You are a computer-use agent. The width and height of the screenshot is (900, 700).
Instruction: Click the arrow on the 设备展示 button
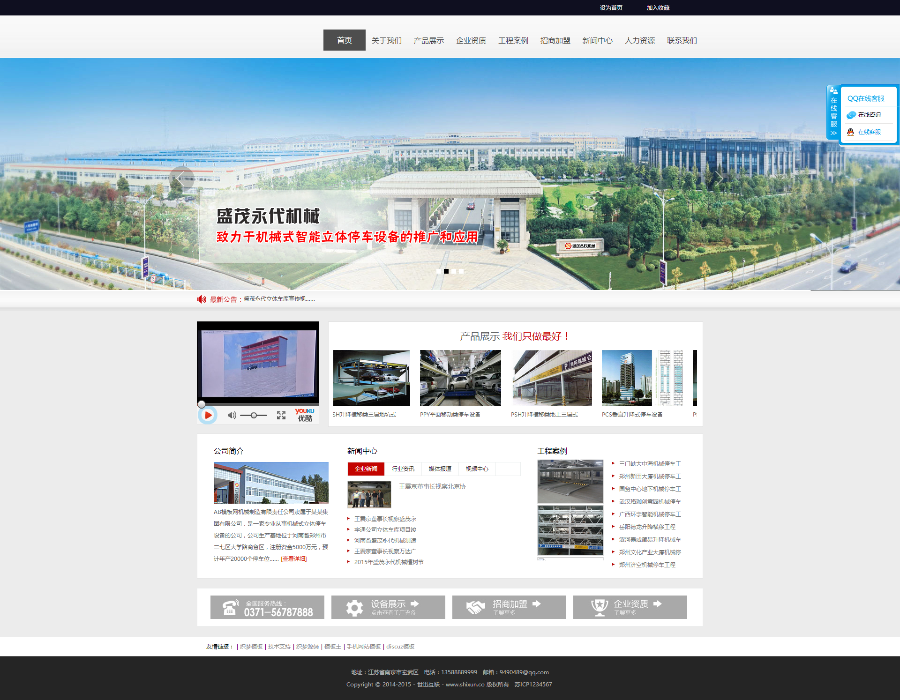415,604
